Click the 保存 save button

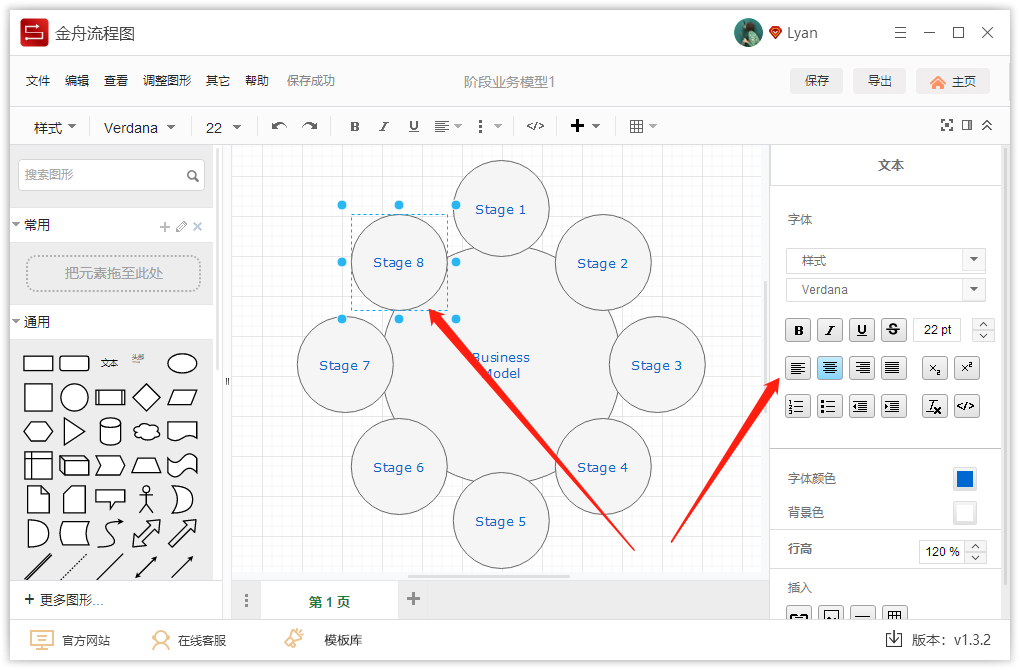click(816, 80)
